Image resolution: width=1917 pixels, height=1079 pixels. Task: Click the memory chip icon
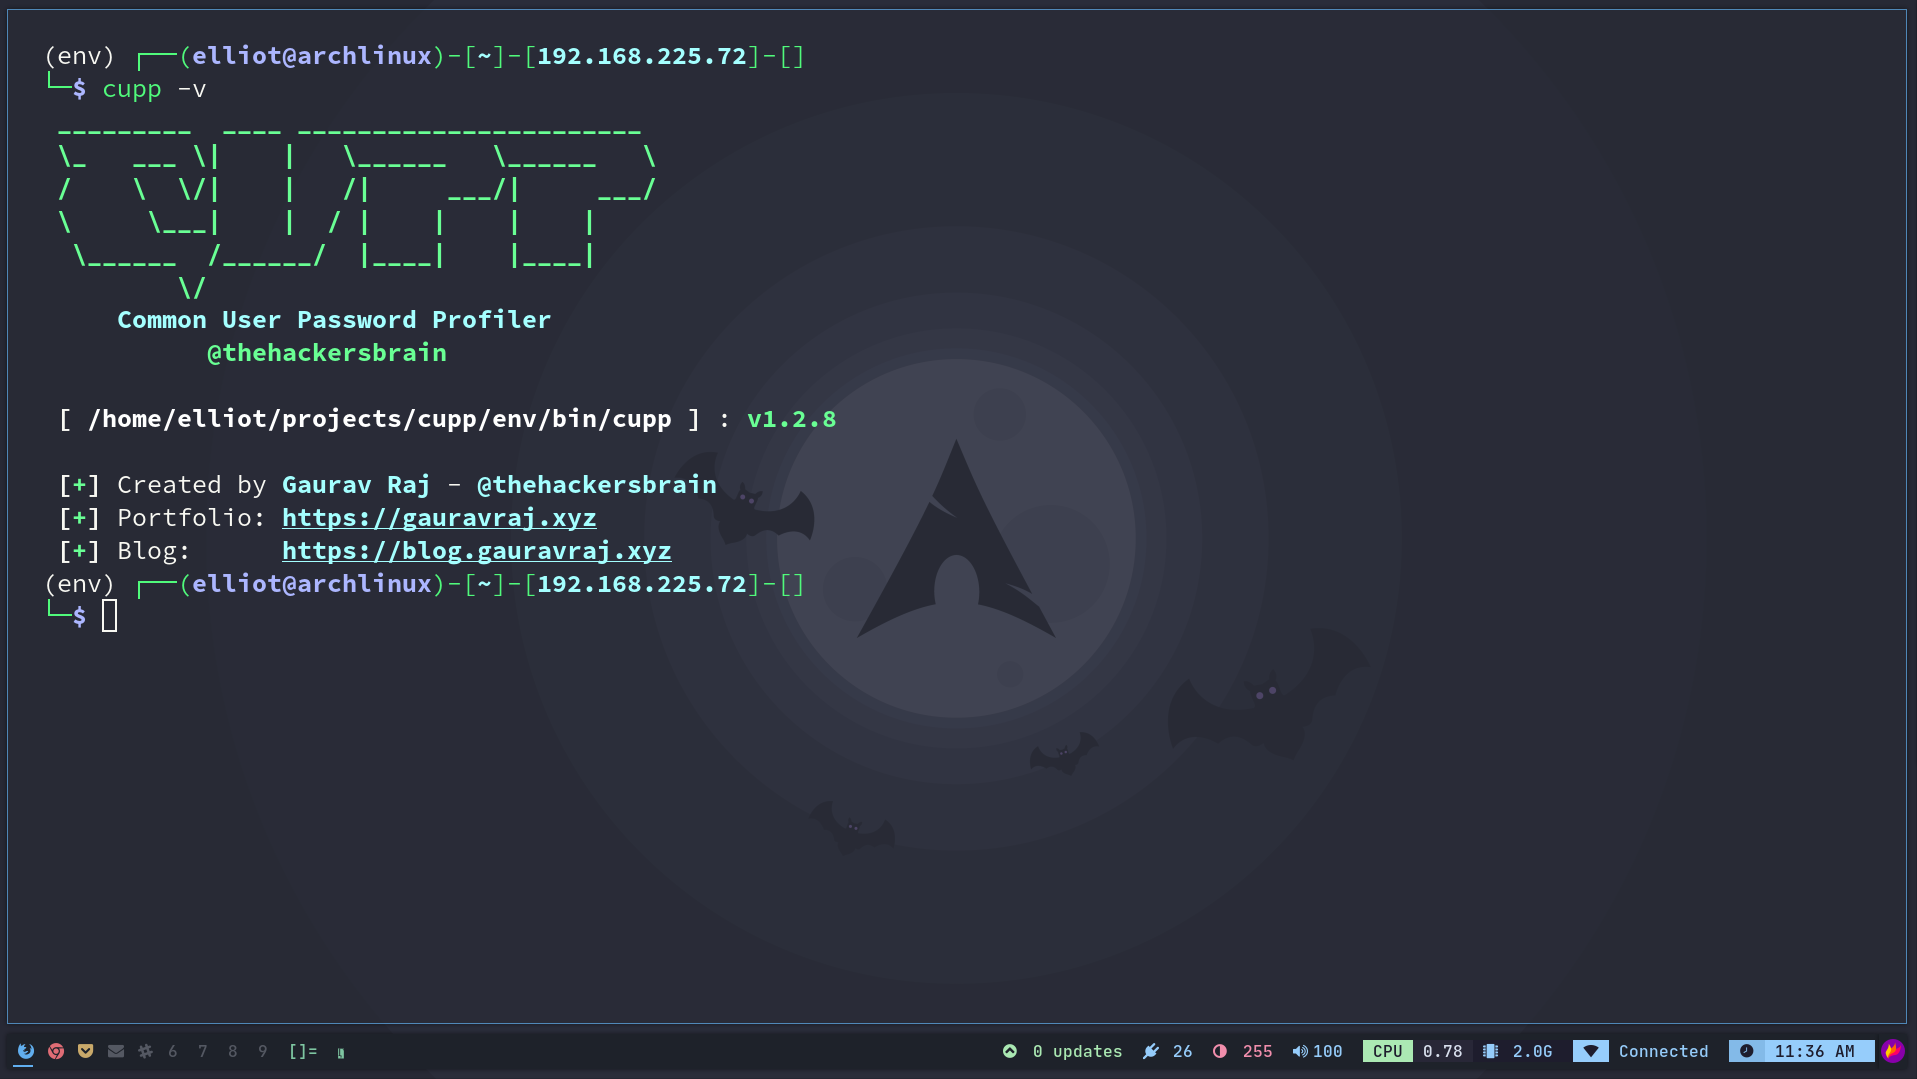point(1491,1051)
